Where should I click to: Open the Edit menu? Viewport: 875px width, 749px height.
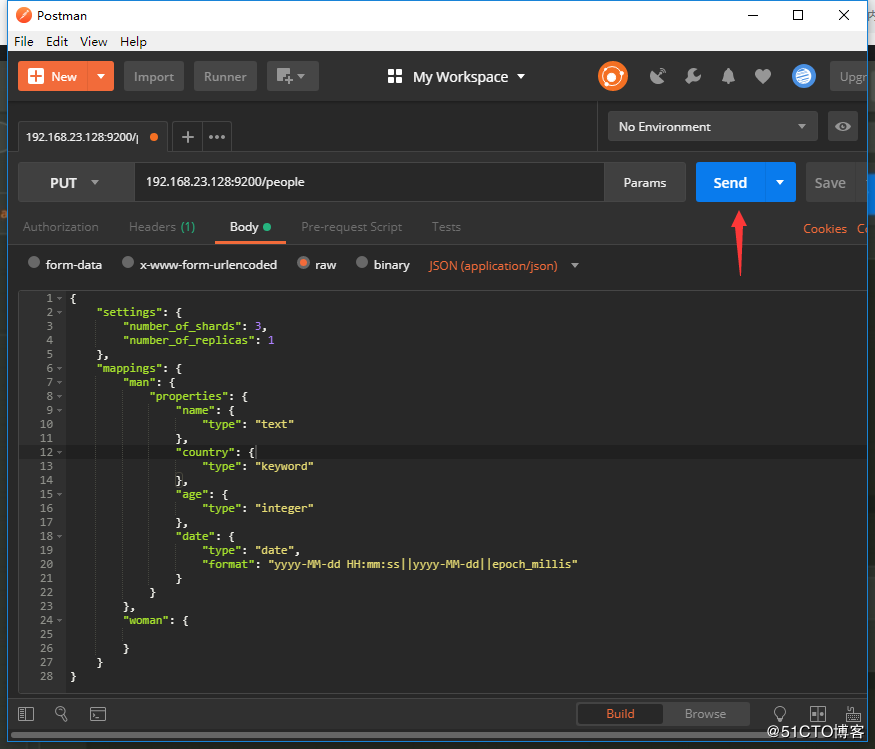pos(57,42)
